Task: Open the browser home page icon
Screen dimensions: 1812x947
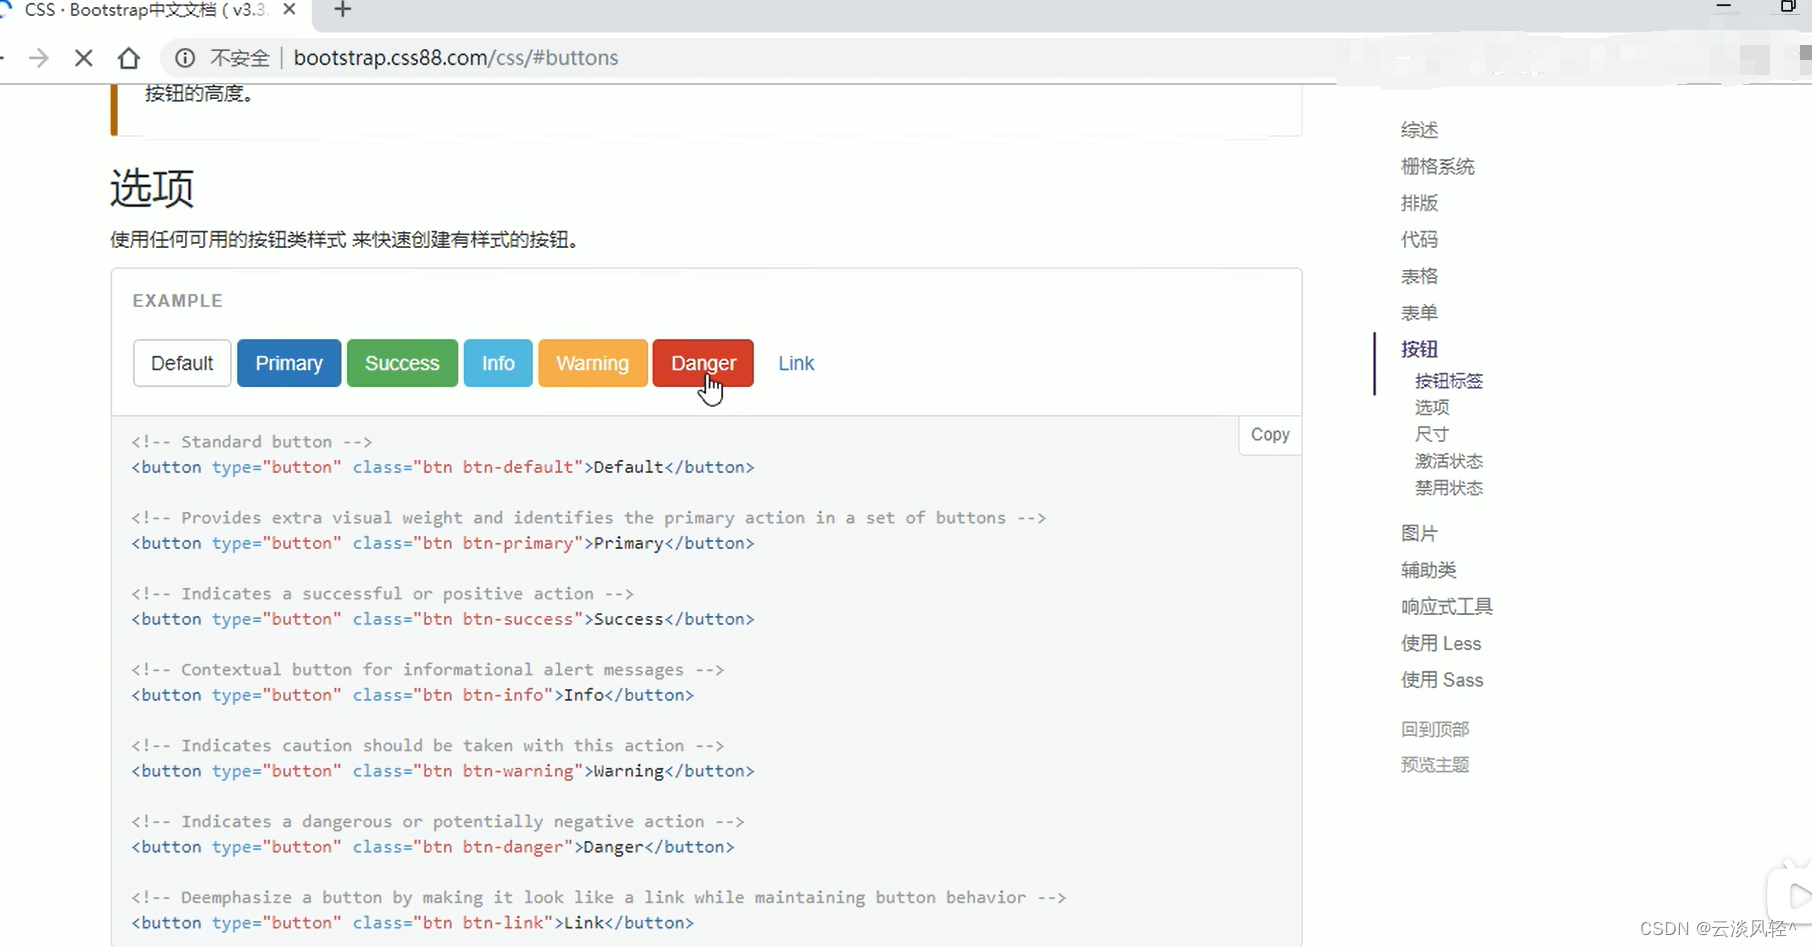Action: tap(129, 58)
